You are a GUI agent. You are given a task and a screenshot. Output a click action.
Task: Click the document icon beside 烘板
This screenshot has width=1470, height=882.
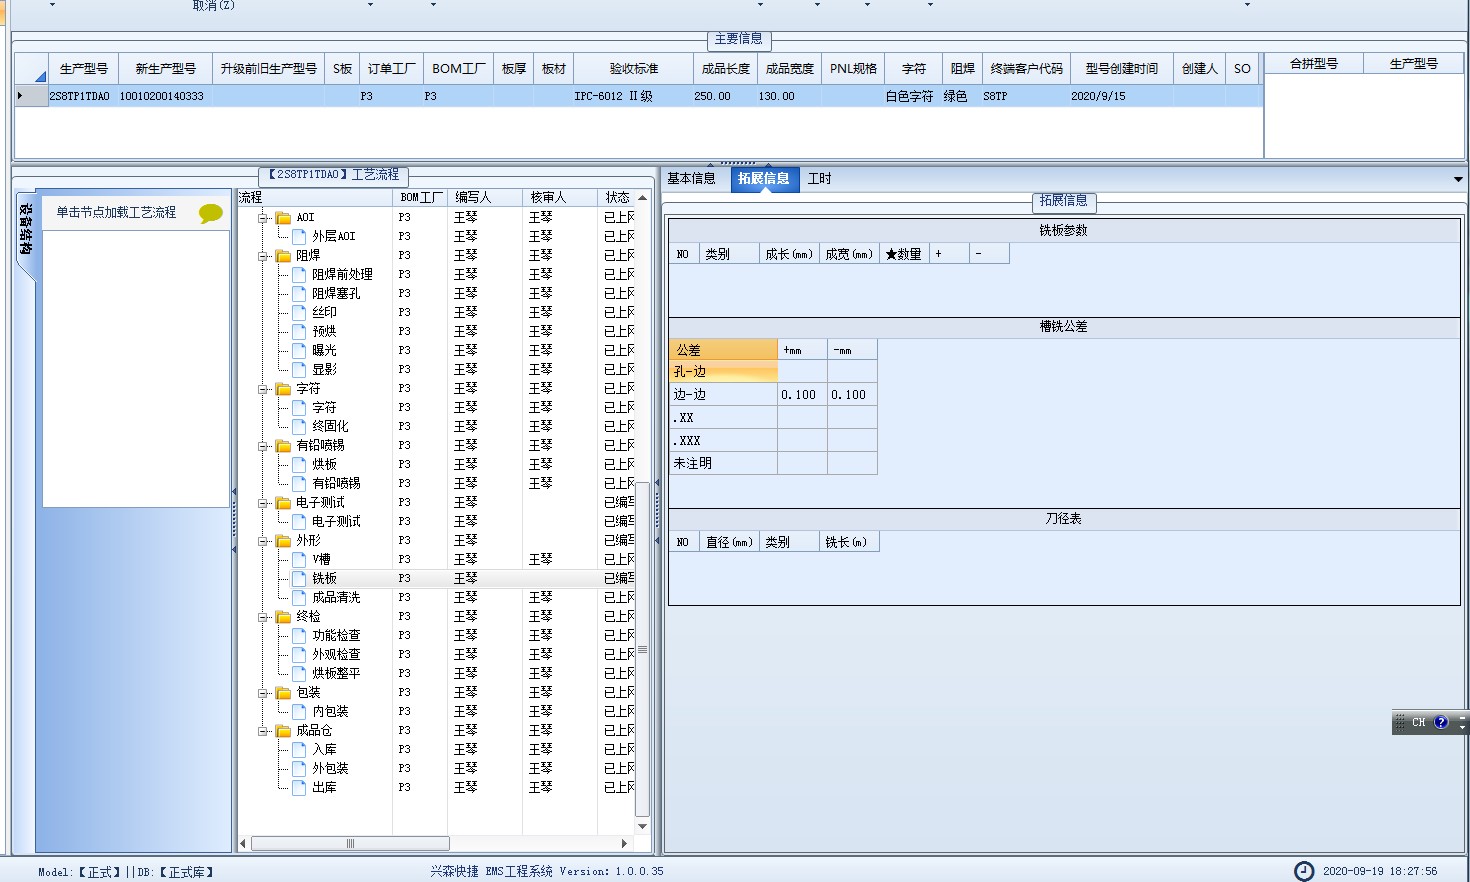(x=299, y=464)
